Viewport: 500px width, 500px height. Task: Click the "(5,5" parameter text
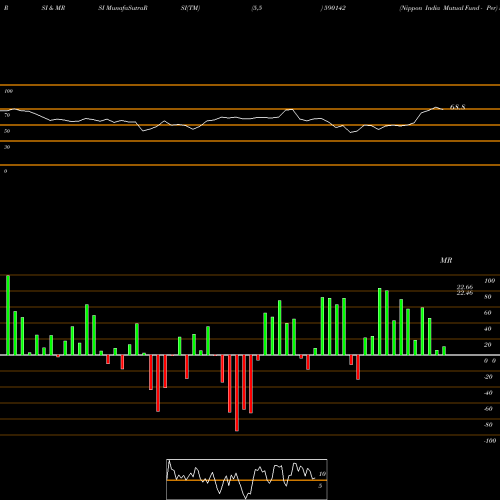coord(257,8)
